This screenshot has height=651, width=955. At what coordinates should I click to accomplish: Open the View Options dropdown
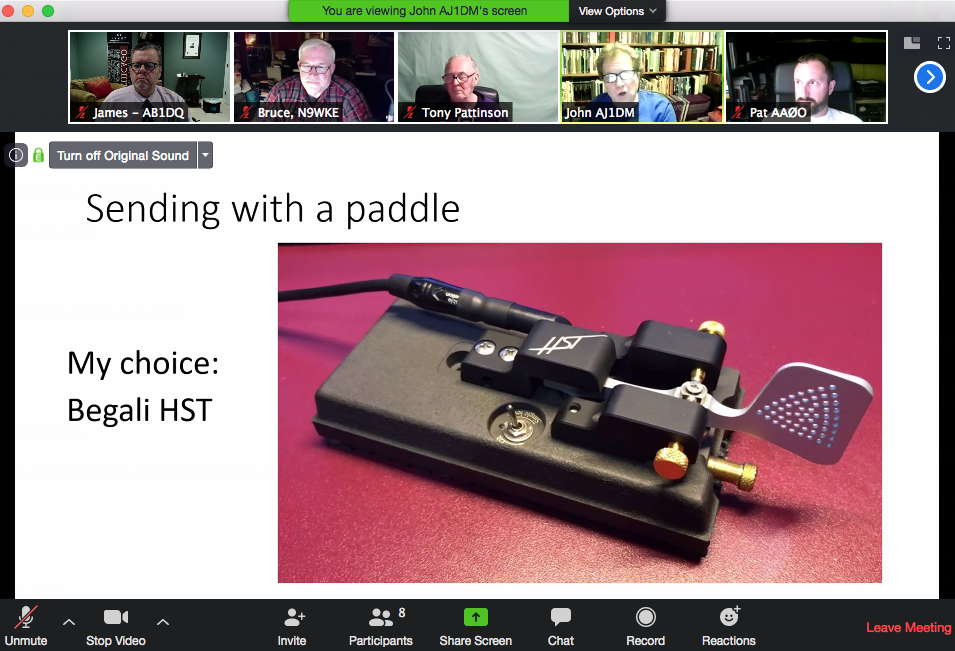coord(618,11)
